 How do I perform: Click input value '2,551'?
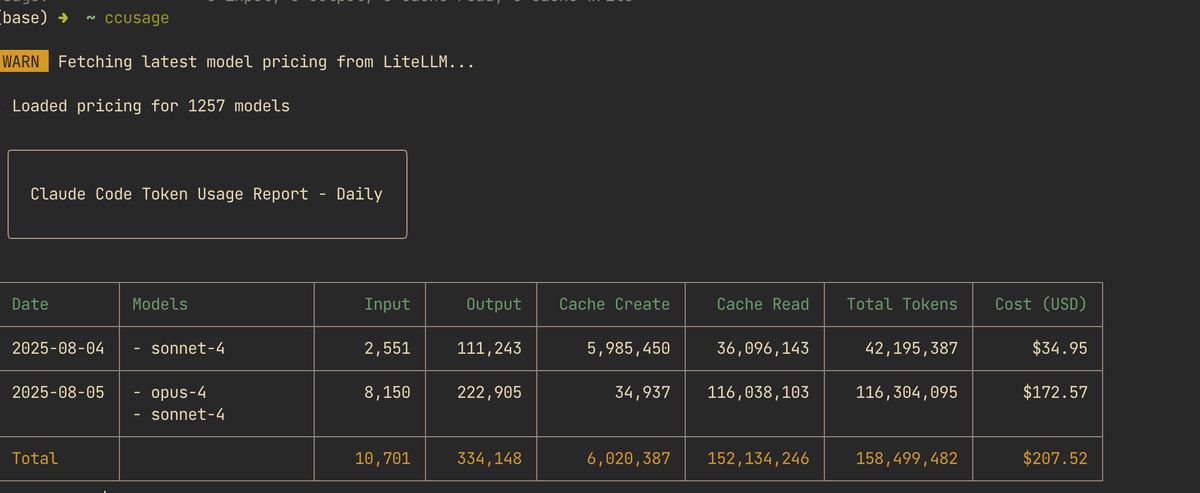(387, 349)
